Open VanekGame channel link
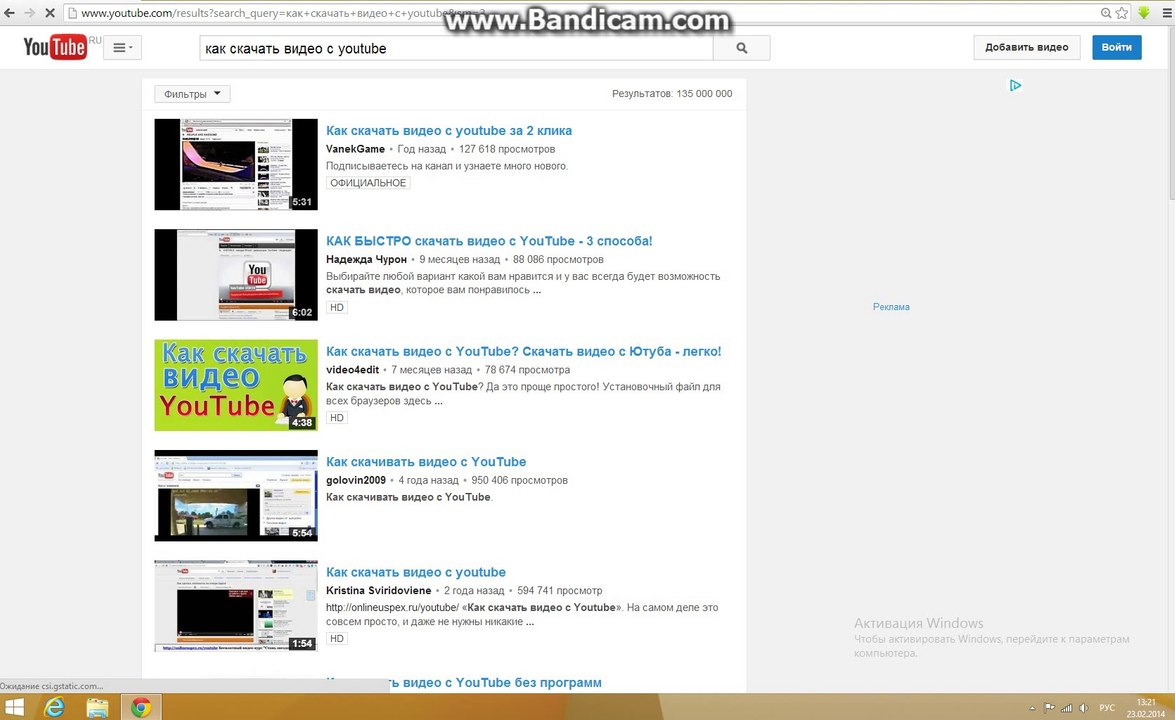1175x720 pixels. click(x=355, y=149)
